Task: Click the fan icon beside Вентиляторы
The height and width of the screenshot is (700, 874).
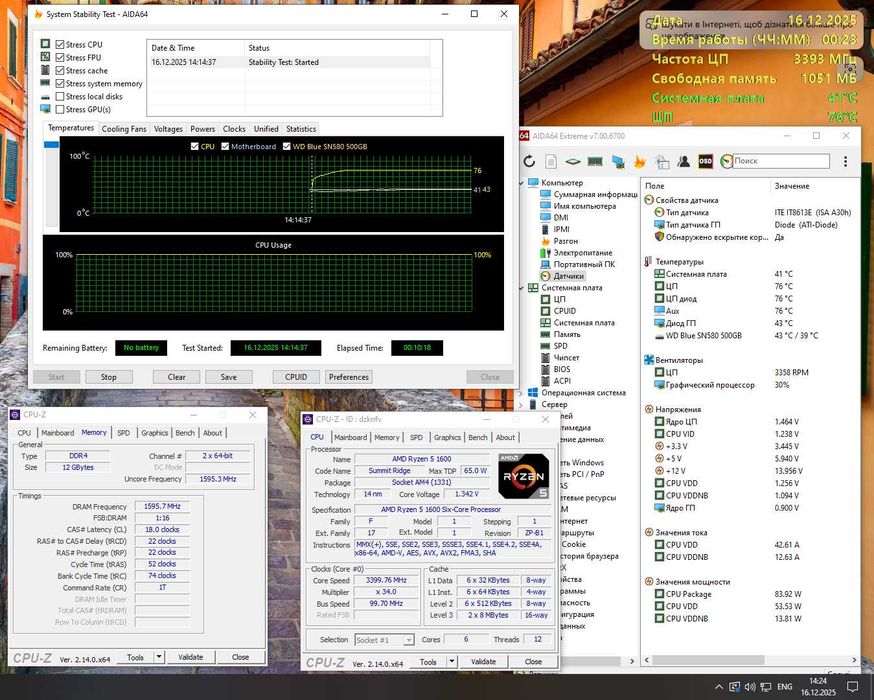Action: click(x=649, y=360)
